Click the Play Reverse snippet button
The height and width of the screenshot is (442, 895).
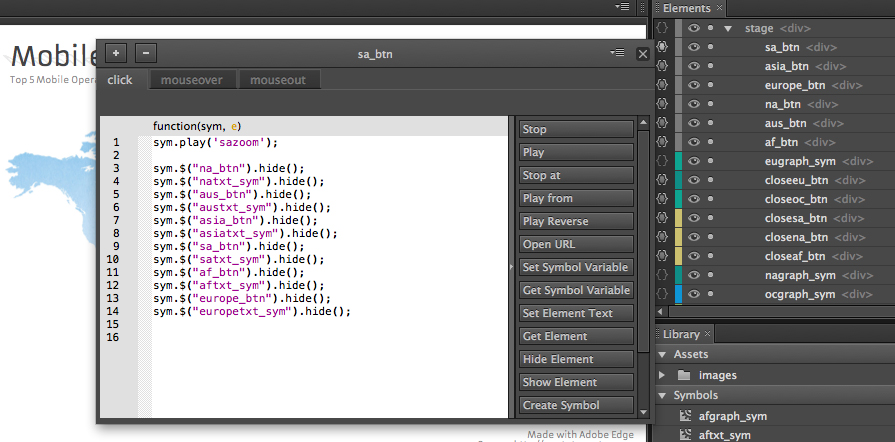[x=576, y=221]
